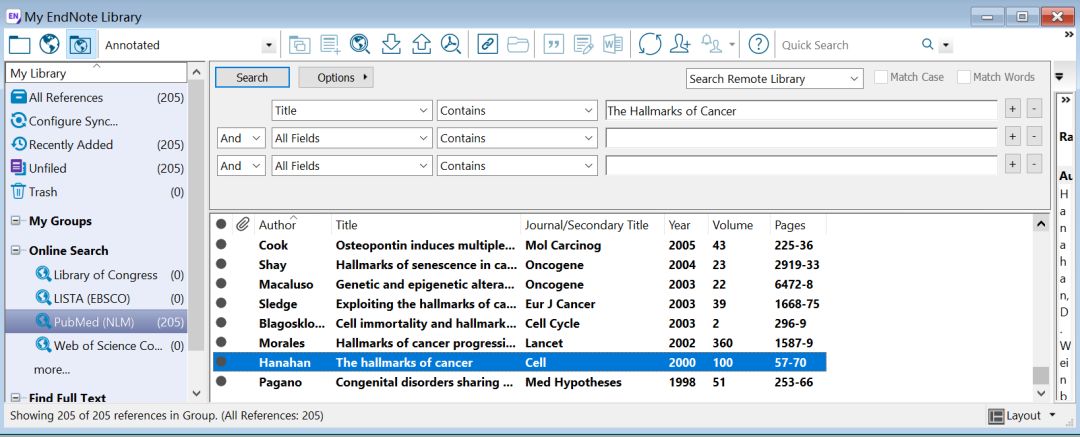Sort references by the Year column header
Viewport: 1080px width, 437px height.
686,225
